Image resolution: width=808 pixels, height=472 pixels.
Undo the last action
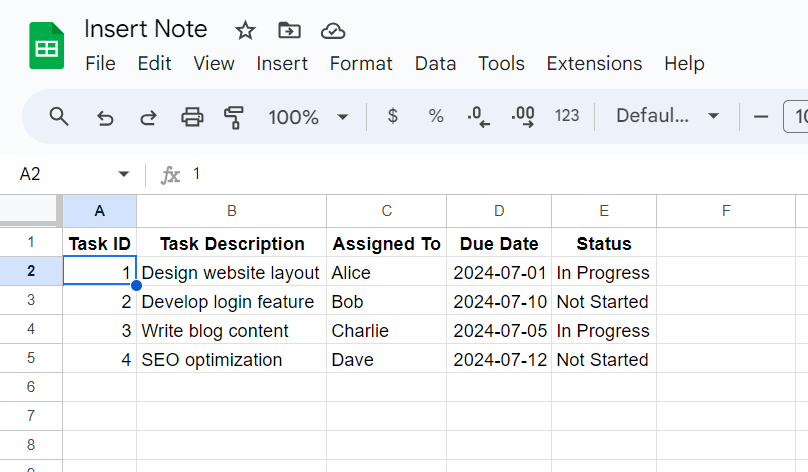104,117
